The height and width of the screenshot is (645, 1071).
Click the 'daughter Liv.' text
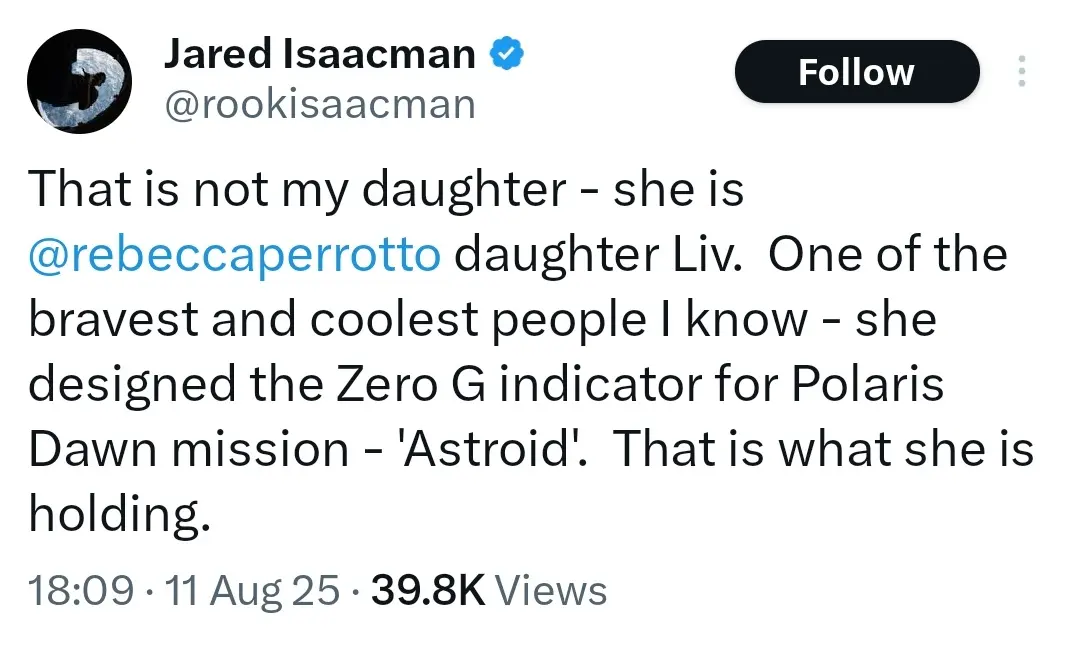pyautogui.click(x=598, y=255)
